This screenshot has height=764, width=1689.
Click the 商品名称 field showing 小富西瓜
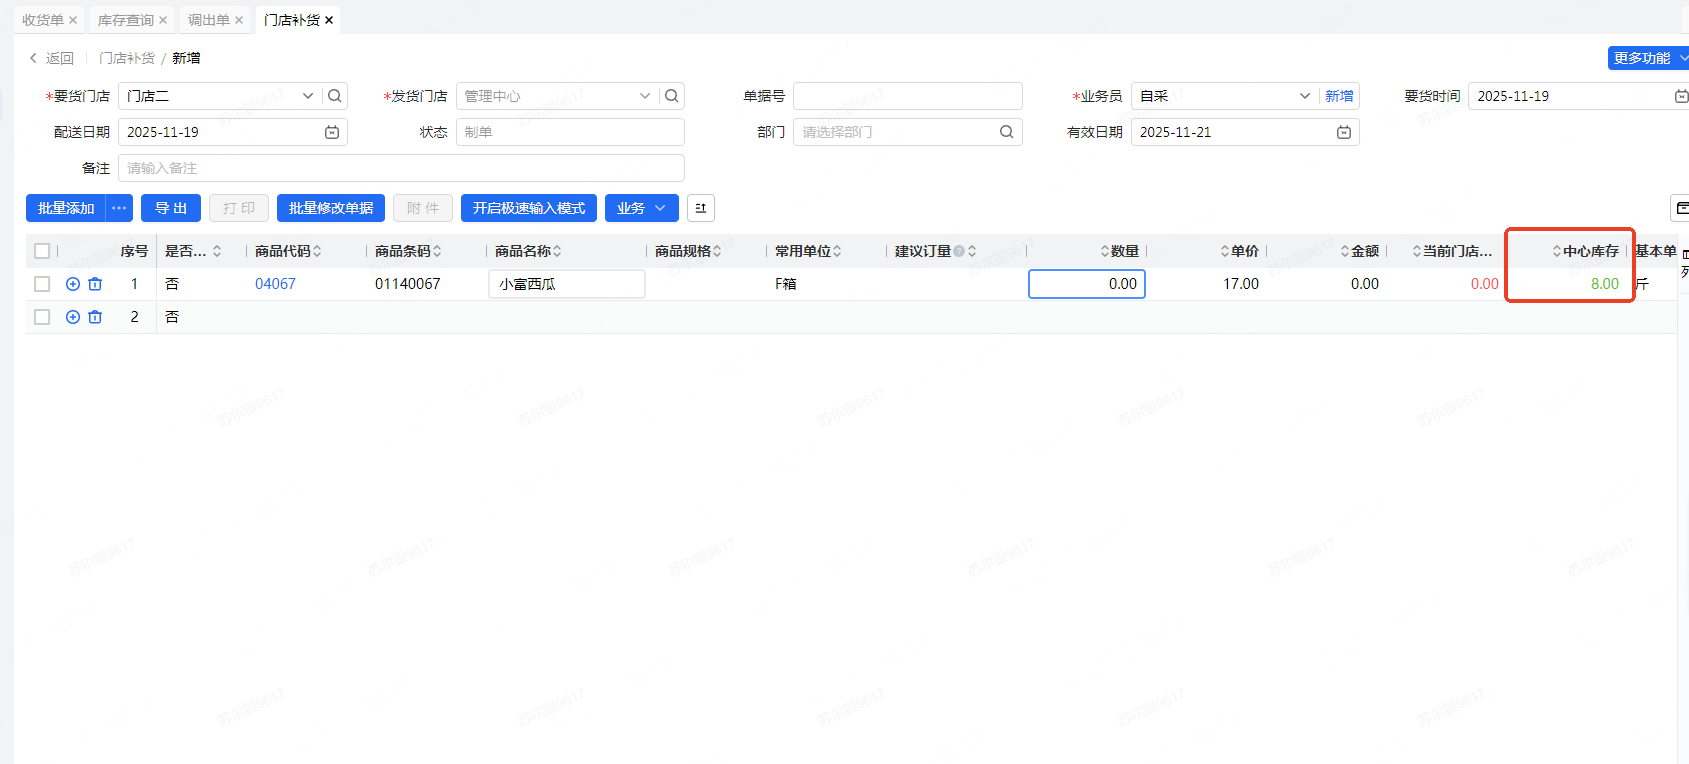[x=567, y=284]
